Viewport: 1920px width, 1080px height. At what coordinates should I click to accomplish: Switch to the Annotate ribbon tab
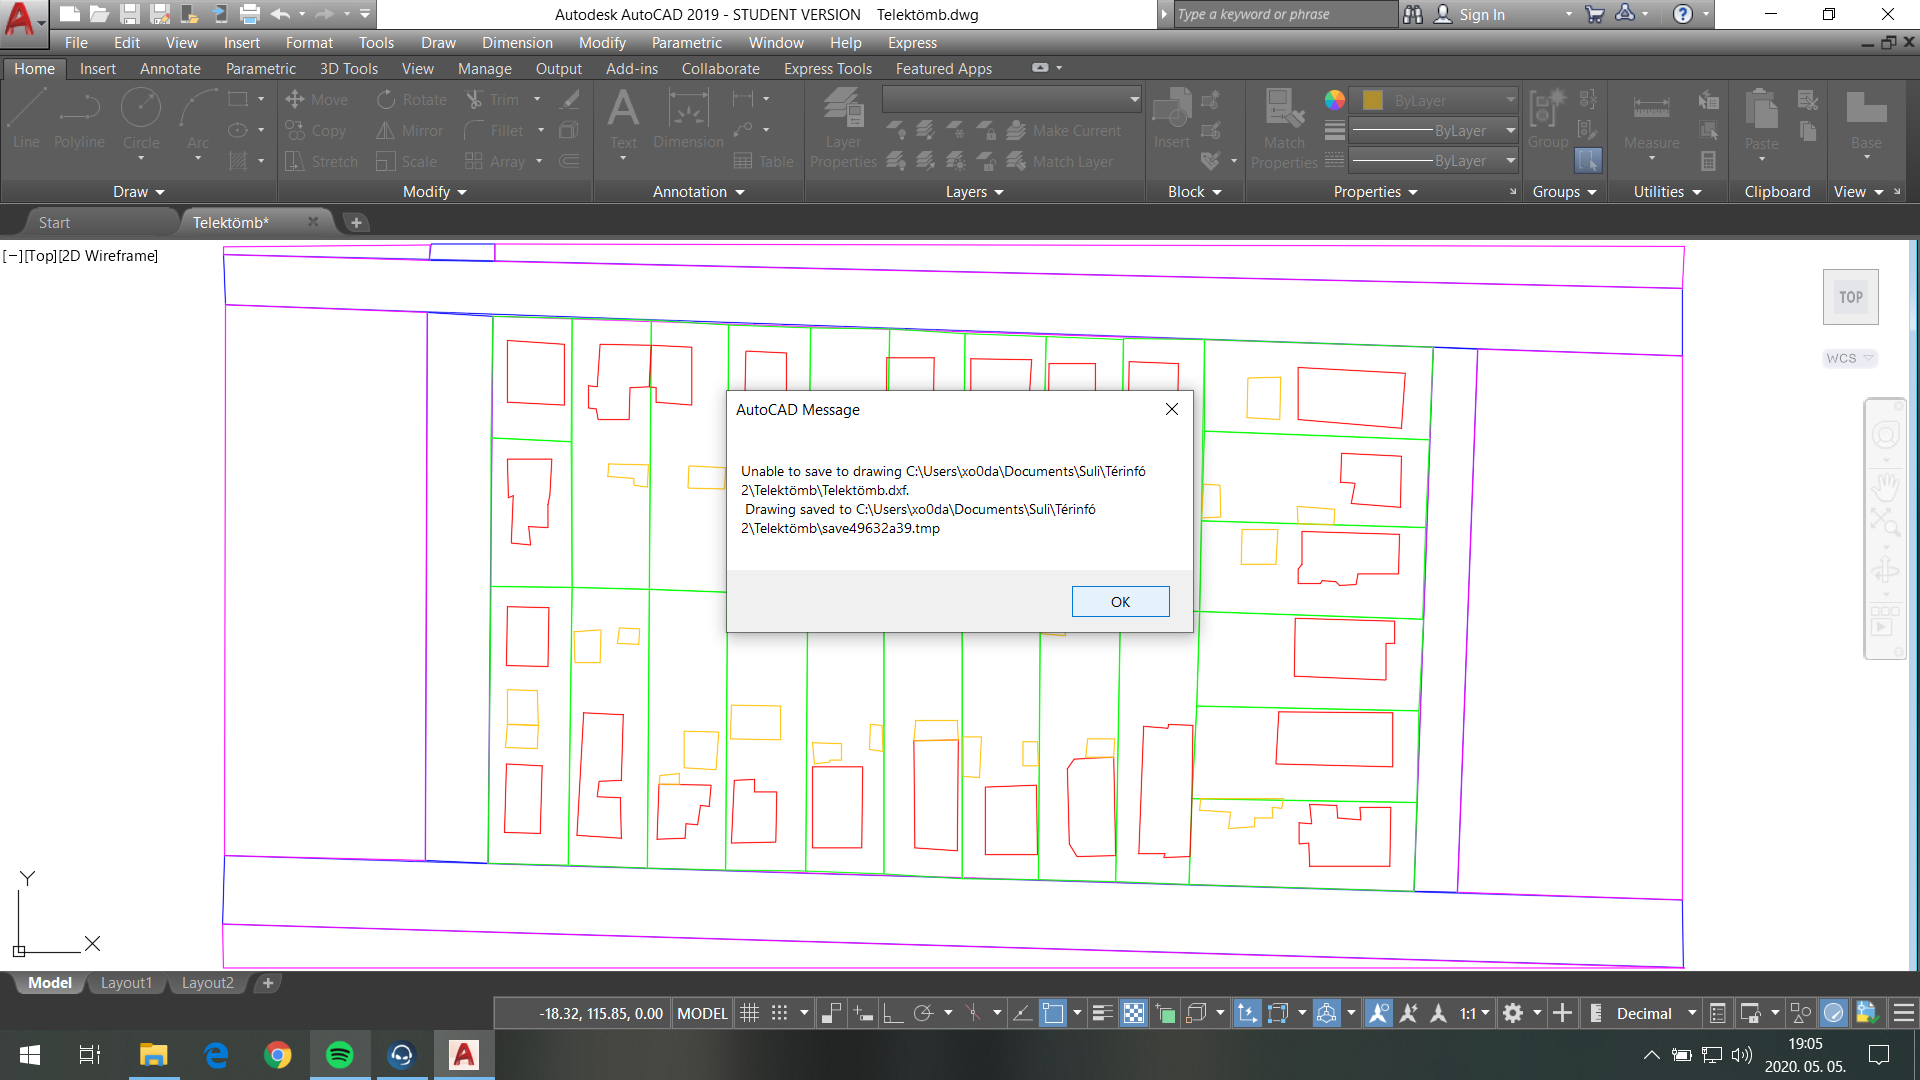pos(170,69)
